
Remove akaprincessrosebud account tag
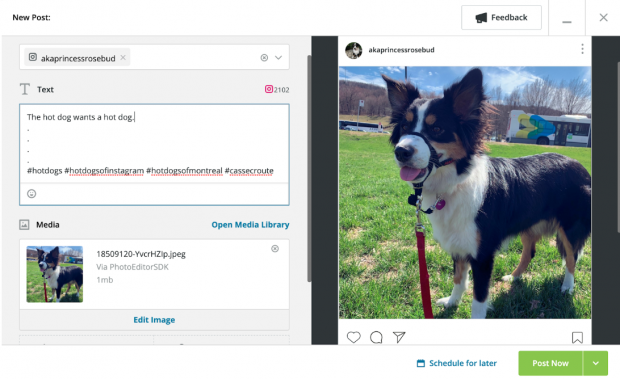pos(123,58)
